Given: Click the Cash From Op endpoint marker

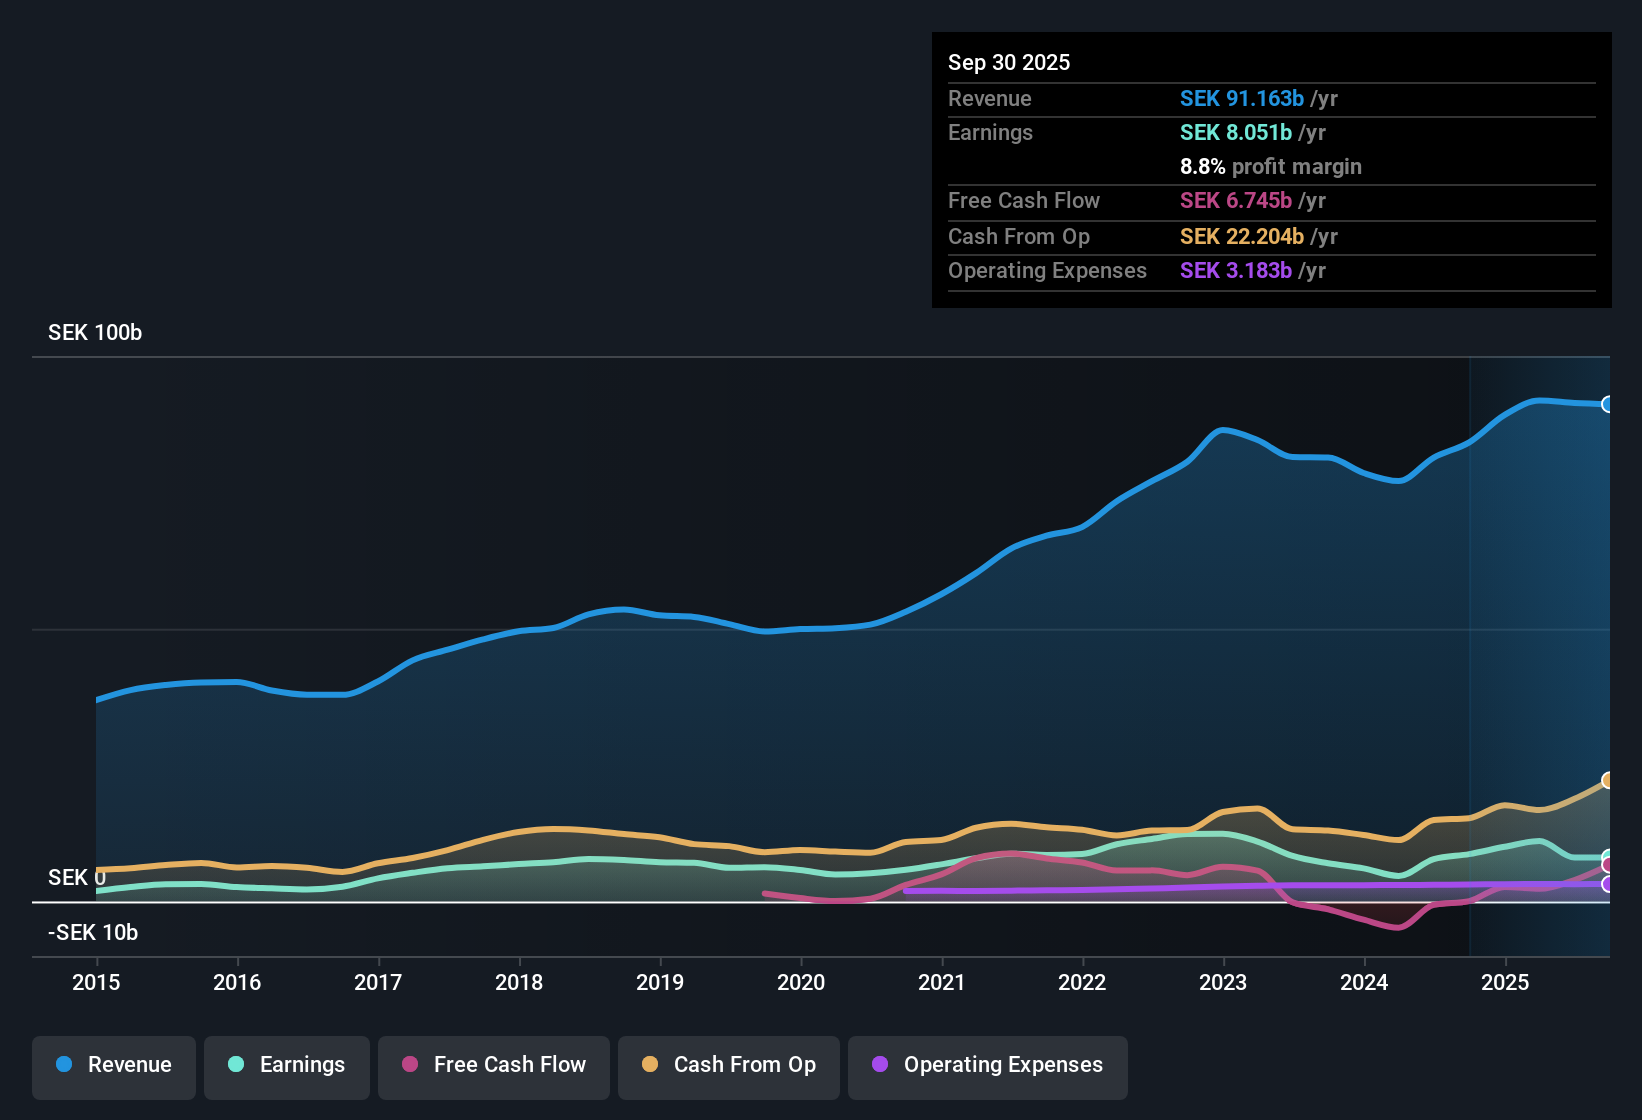Looking at the screenshot, I should pyautogui.click(x=1608, y=780).
